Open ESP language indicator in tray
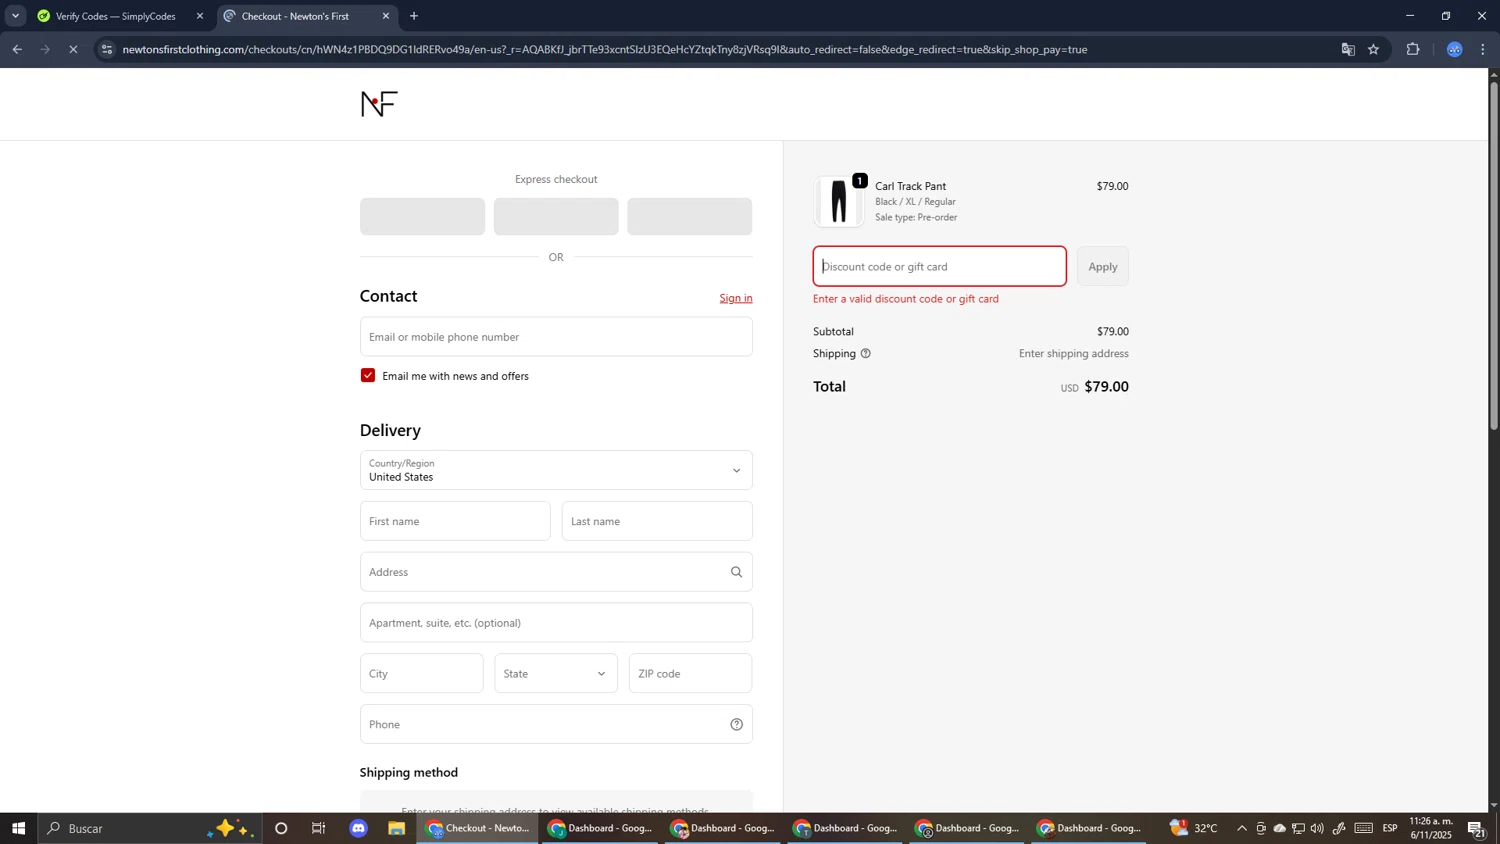This screenshot has height=844, width=1500. coord(1390,829)
